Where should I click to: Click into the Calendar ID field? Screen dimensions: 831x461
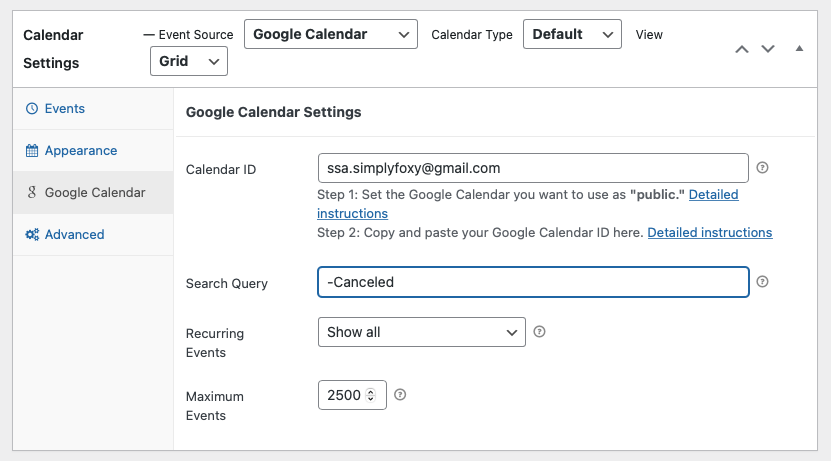(x=533, y=168)
